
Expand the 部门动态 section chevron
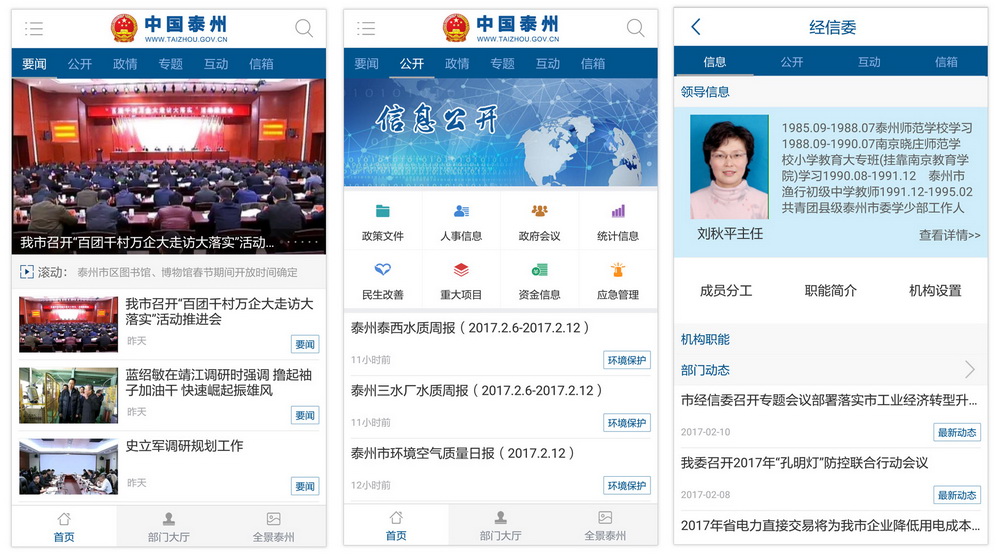pyautogui.click(x=969, y=370)
